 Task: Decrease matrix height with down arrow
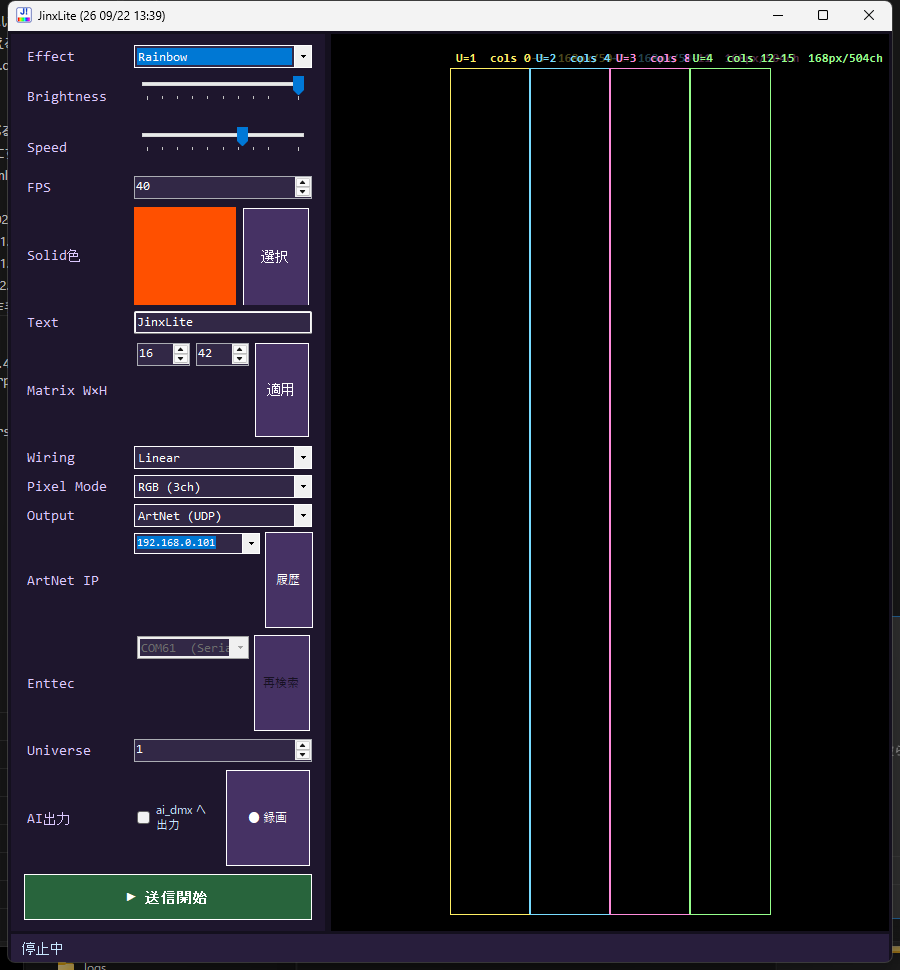pos(239,359)
